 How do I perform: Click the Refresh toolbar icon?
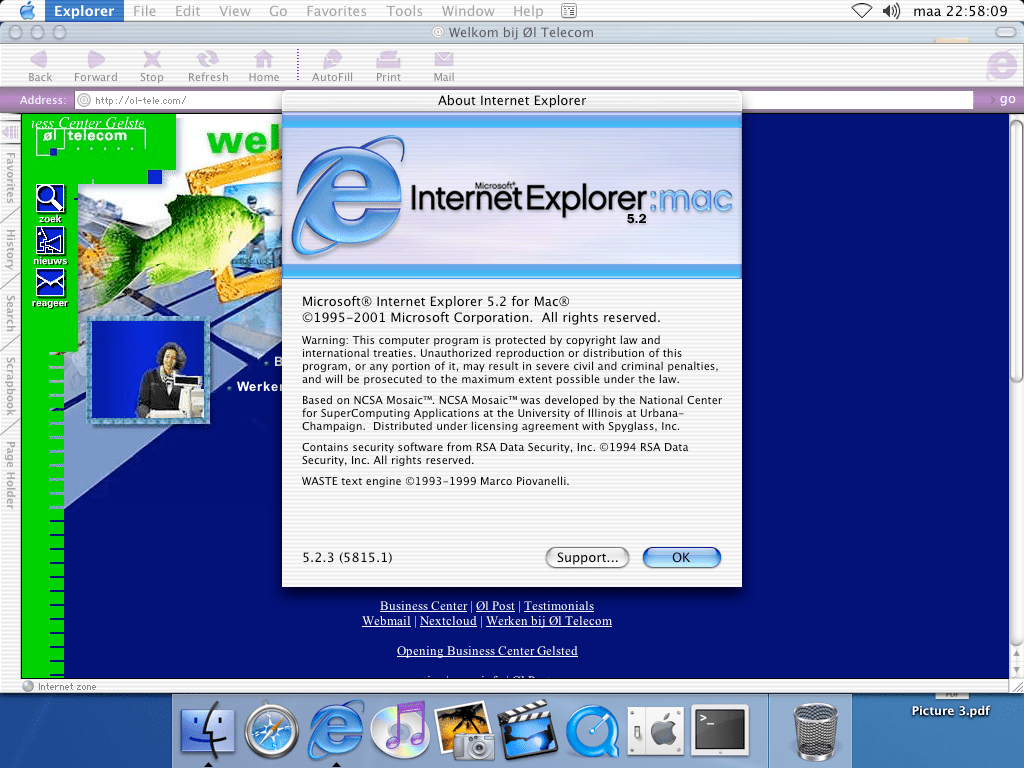pos(208,60)
